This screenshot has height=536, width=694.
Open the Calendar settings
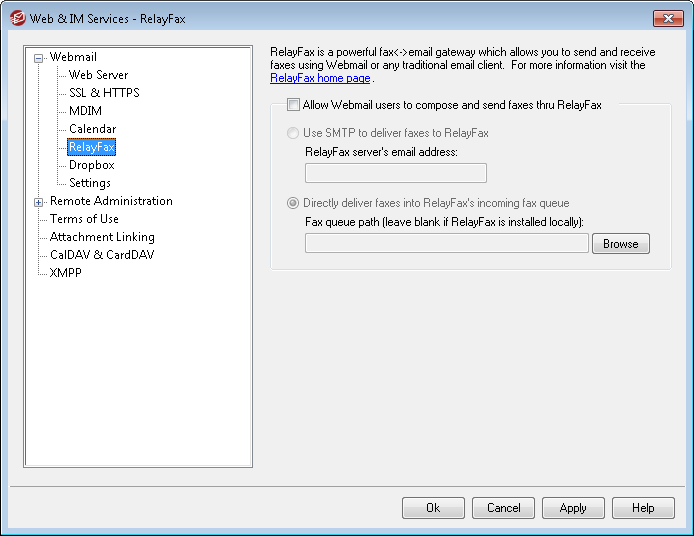click(x=92, y=129)
